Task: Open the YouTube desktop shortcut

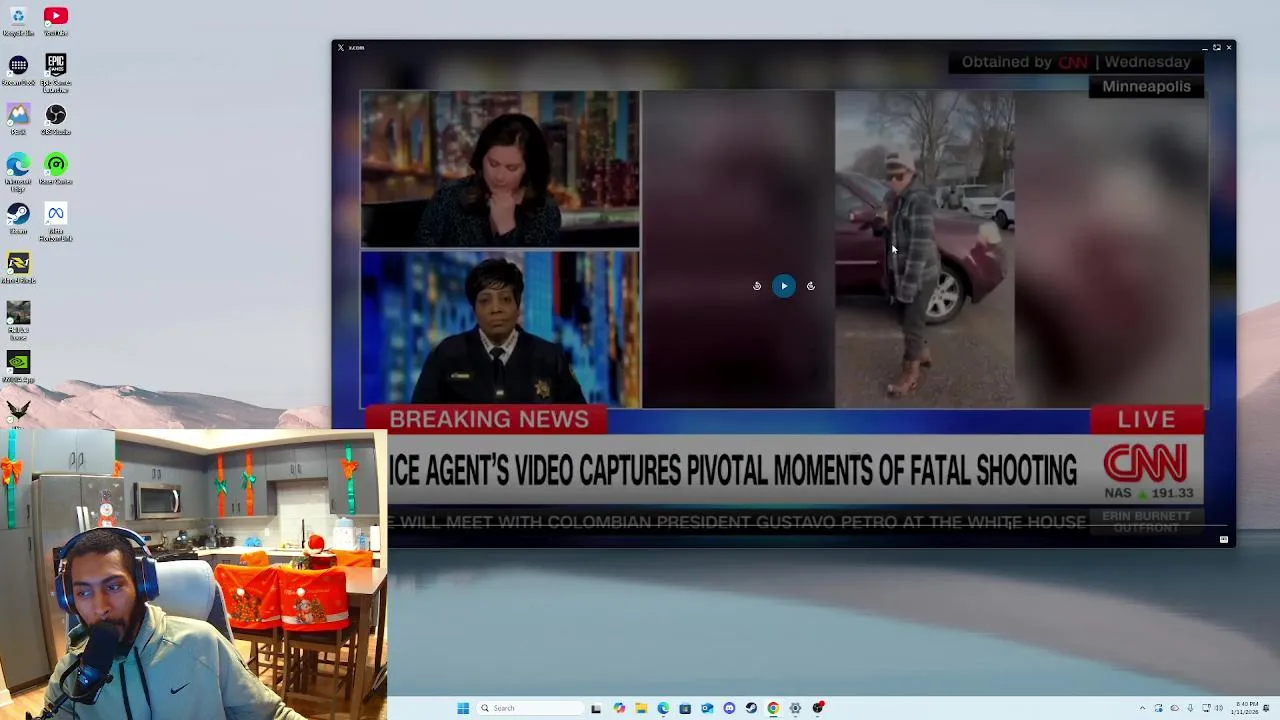Action: pyautogui.click(x=56, y=21)
